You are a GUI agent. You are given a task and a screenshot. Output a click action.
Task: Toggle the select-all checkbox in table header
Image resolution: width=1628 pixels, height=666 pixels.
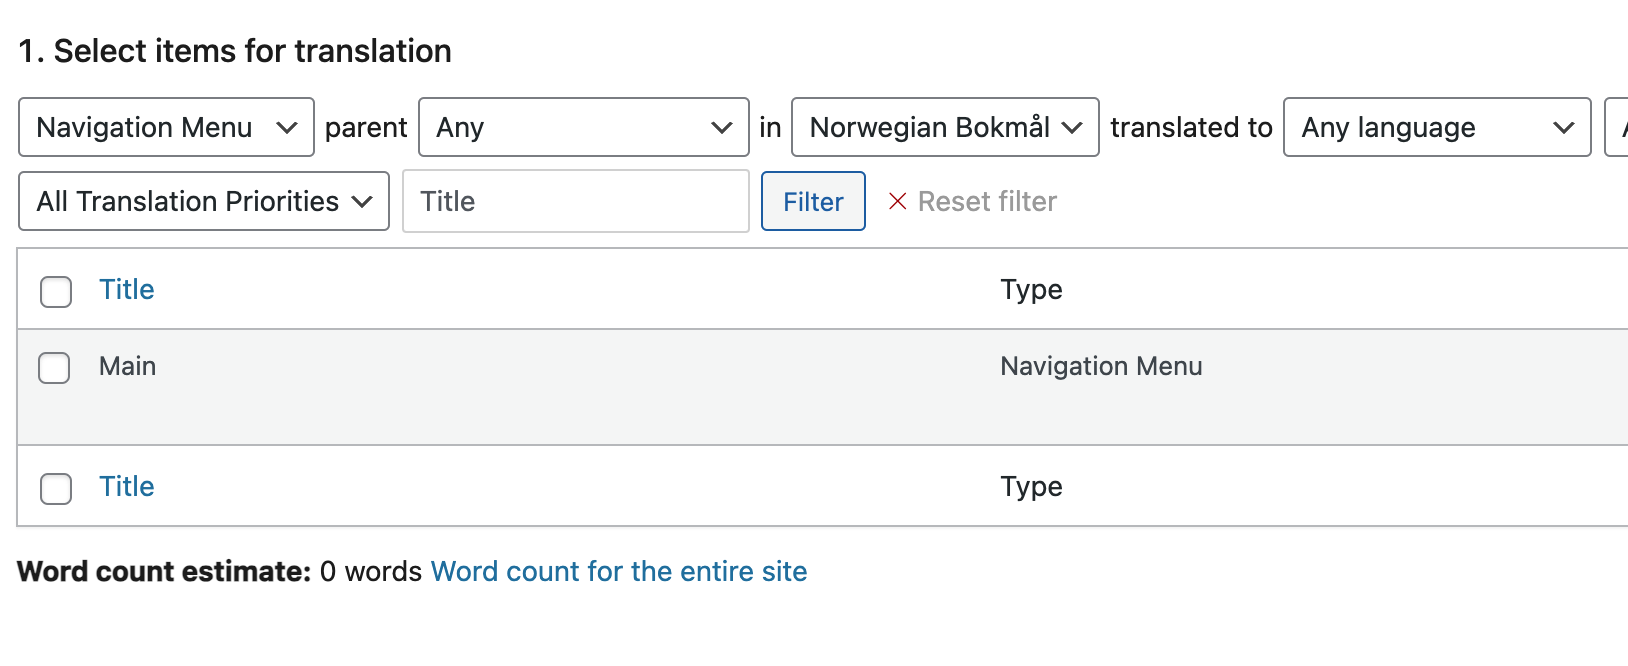(x=56, y=292)
